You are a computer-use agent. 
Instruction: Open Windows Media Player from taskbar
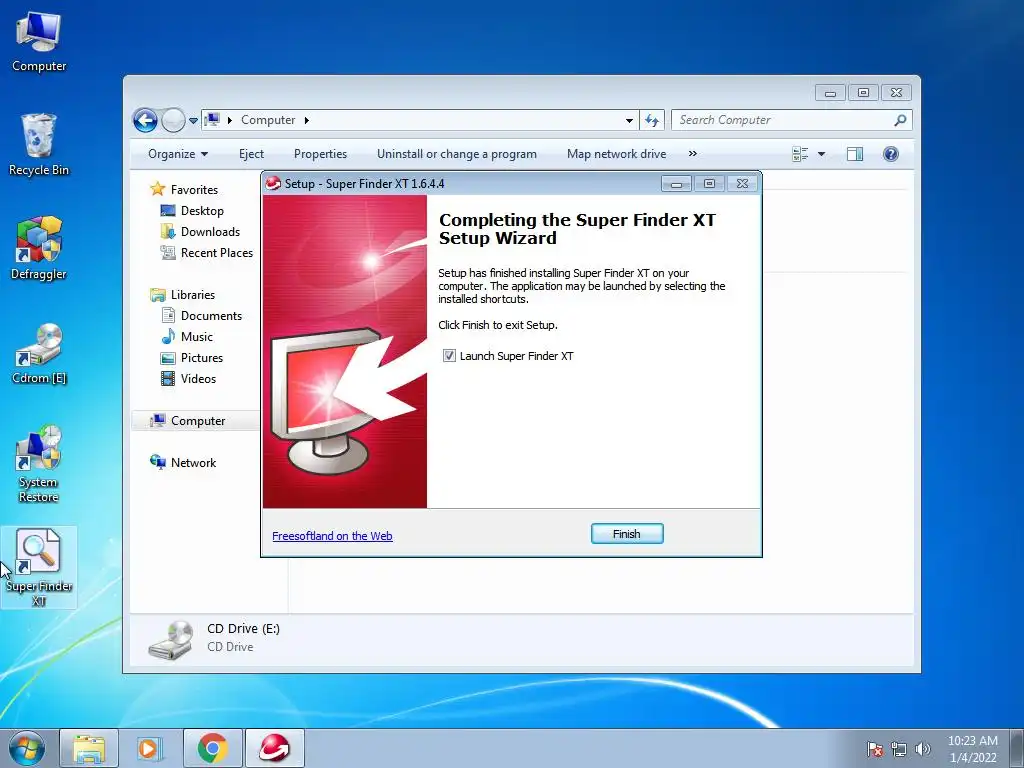coord(150,748)
